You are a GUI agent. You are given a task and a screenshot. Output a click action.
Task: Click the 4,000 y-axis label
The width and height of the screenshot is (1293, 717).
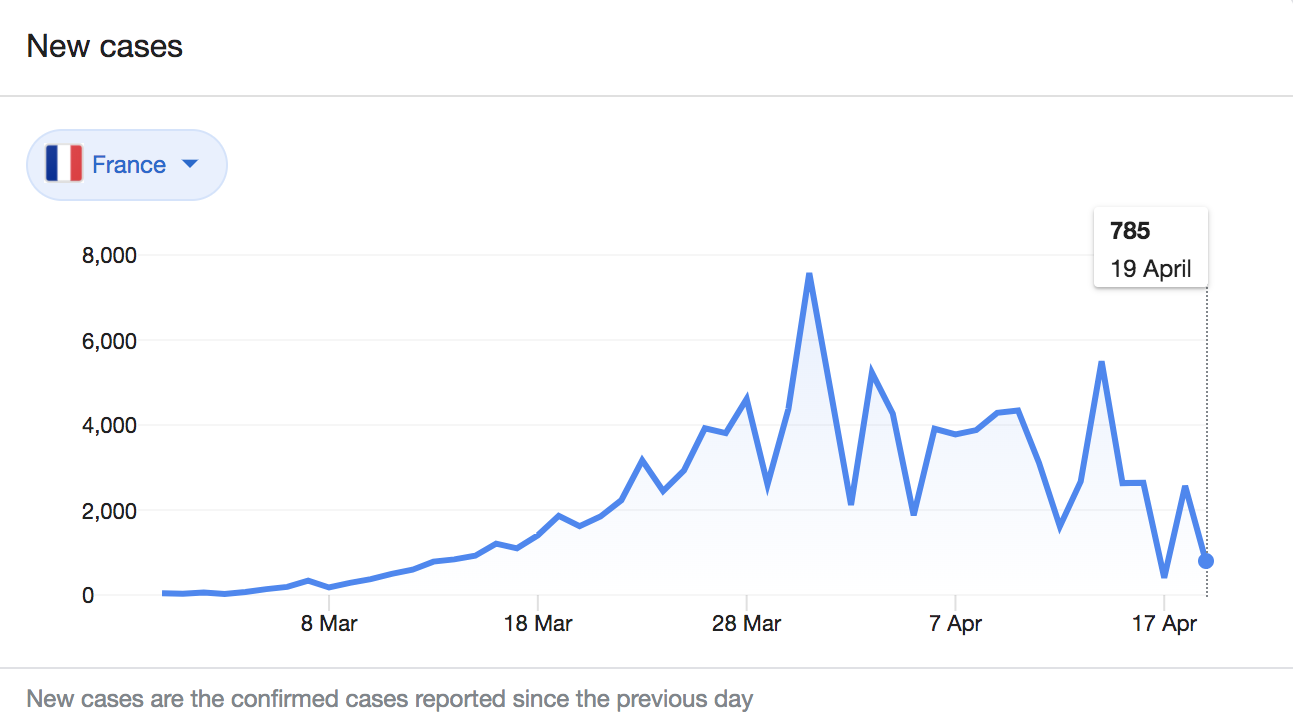point(107,426)
